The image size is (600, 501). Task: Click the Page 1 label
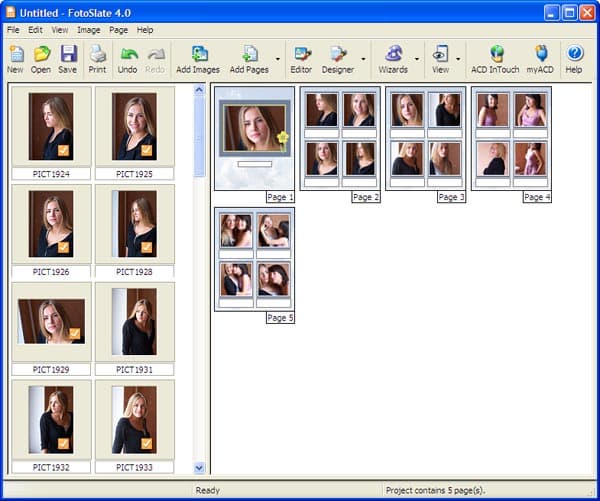280,197
